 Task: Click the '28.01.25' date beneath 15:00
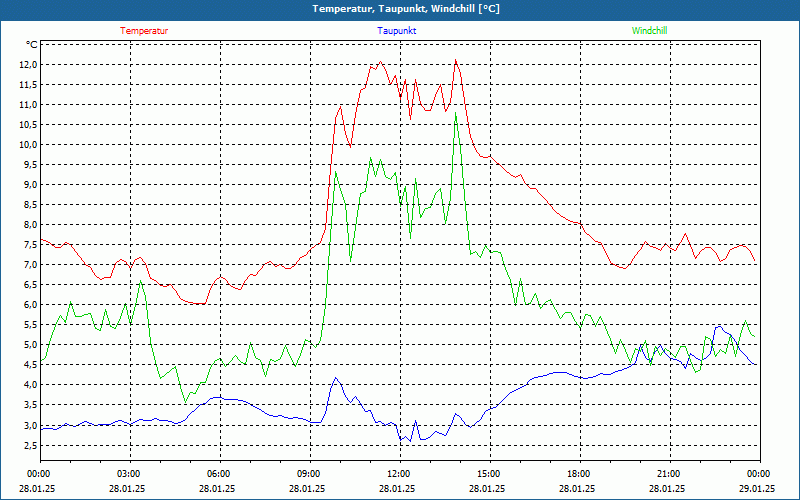[x=487, y=488]
